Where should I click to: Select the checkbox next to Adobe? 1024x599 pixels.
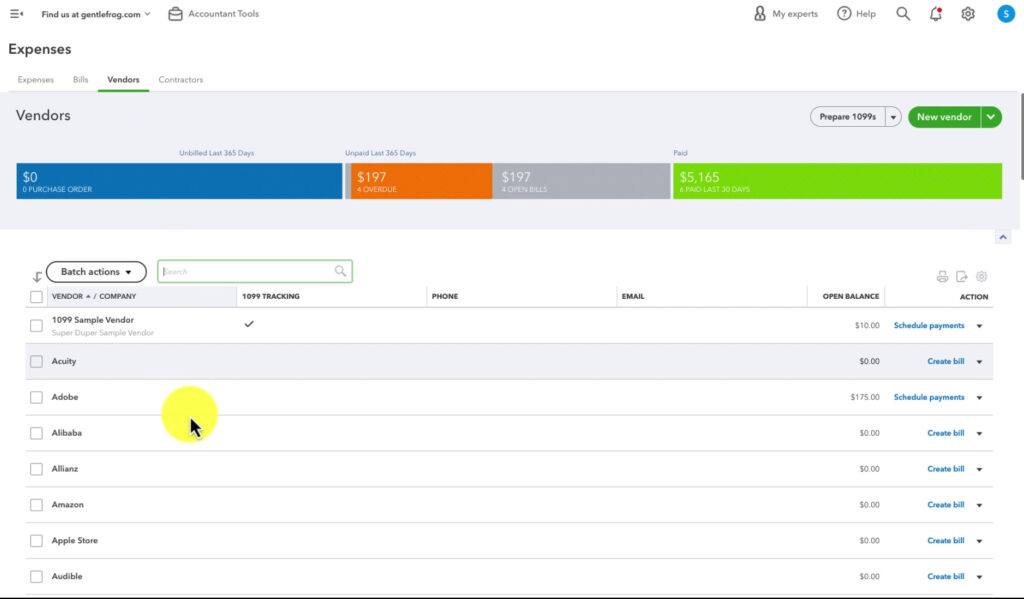pos(36,397)
